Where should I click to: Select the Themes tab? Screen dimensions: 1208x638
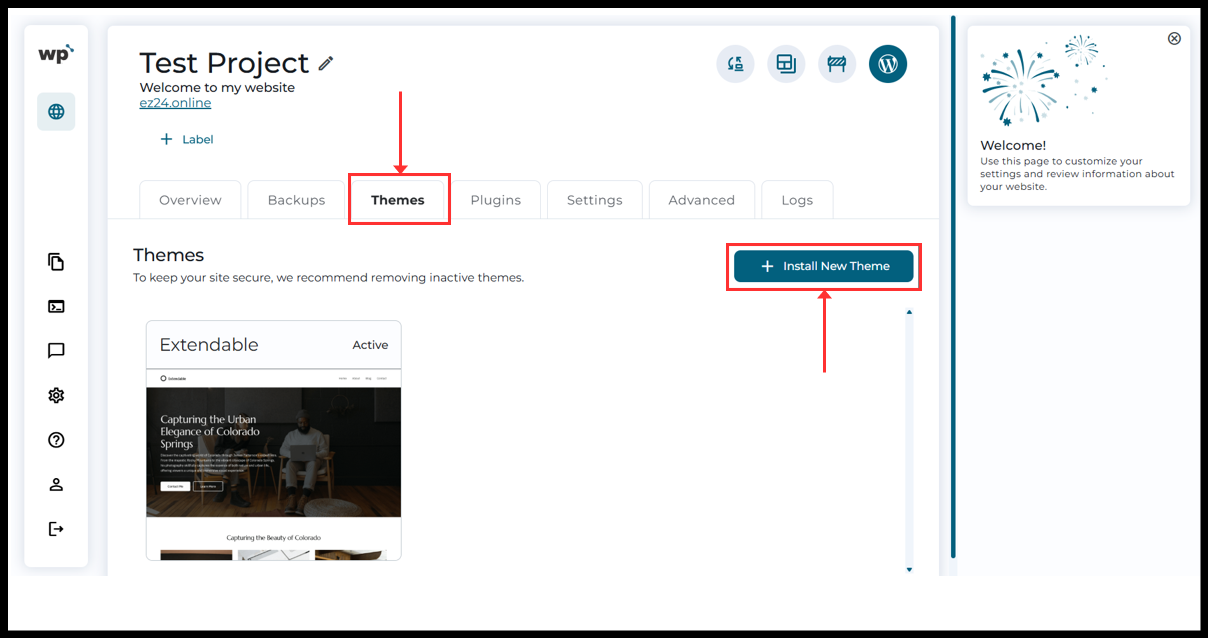[x=398, y=200]
